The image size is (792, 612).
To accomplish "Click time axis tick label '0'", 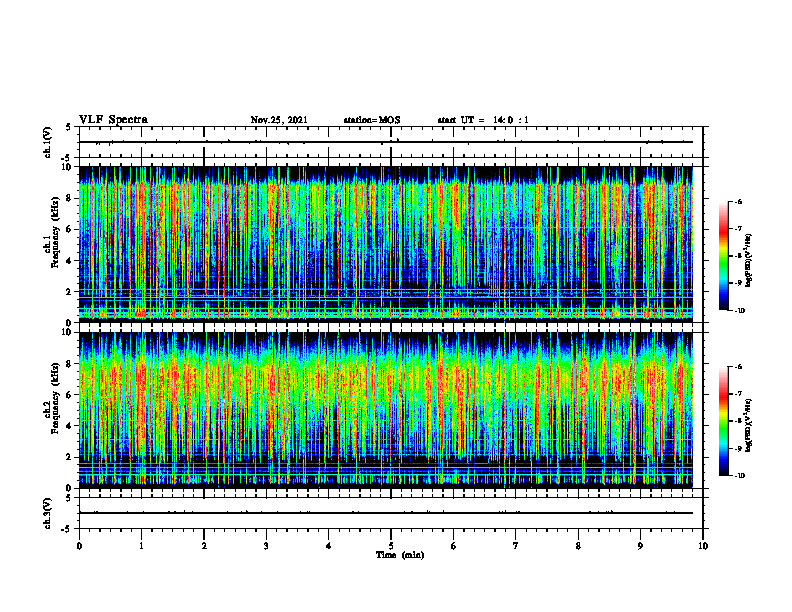I will (79, 546).
